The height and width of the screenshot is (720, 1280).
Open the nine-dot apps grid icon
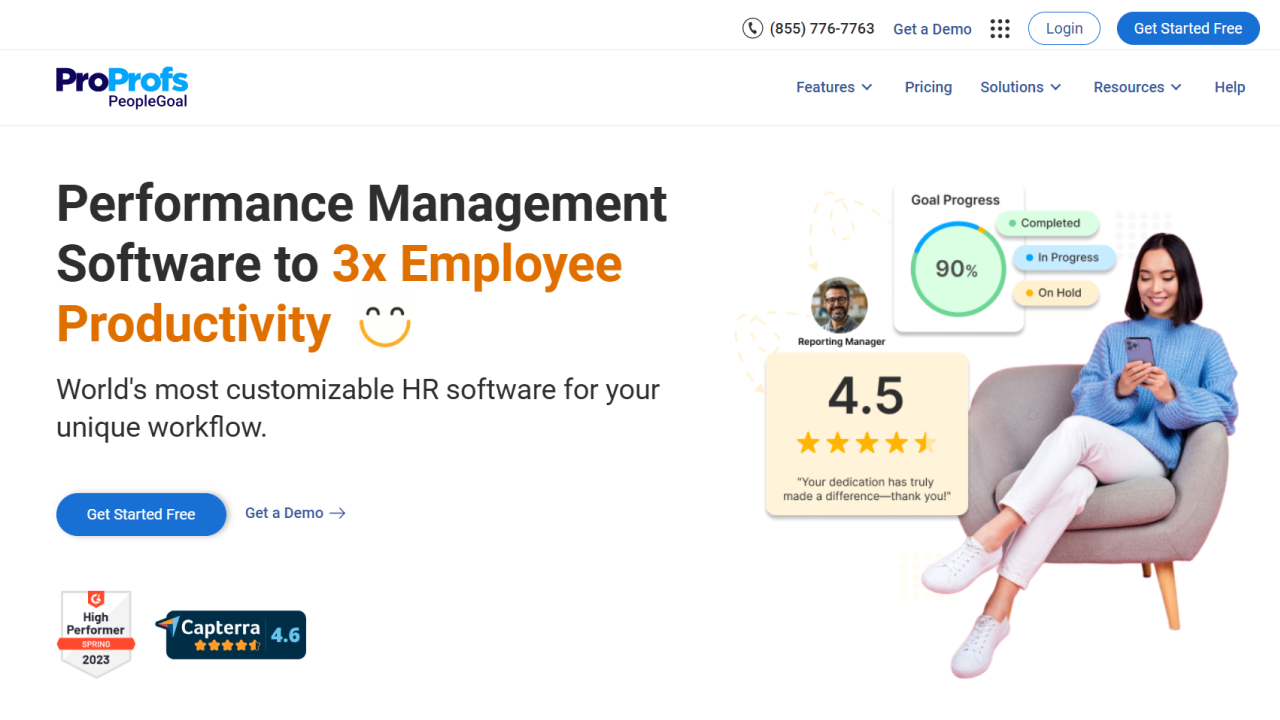point(1000,29)
